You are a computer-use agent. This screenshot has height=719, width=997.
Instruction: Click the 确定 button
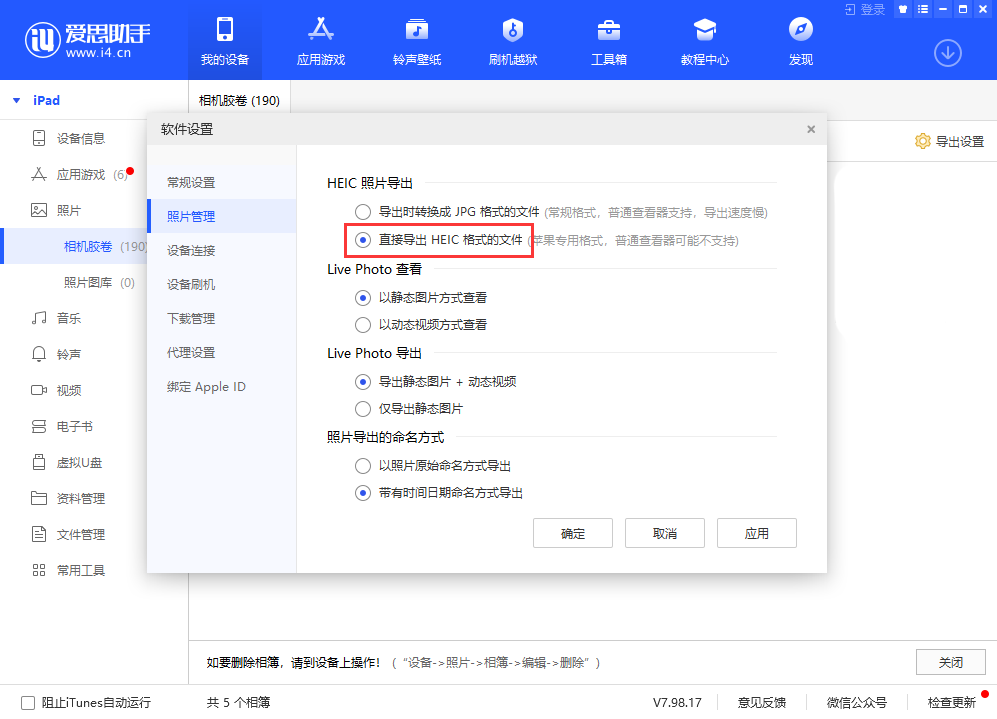pos(572,533)
